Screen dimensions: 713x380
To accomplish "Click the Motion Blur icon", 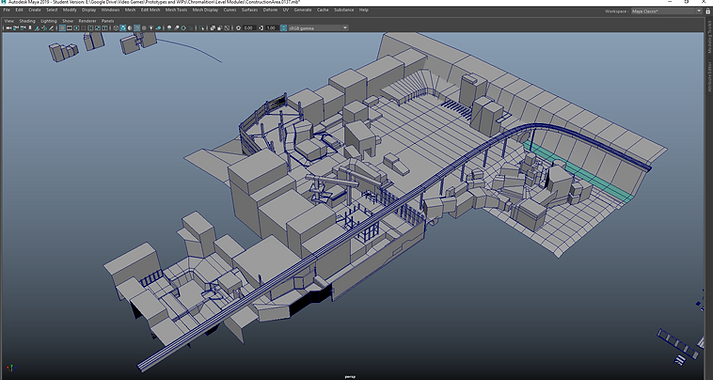I will [x=176, y=28].
